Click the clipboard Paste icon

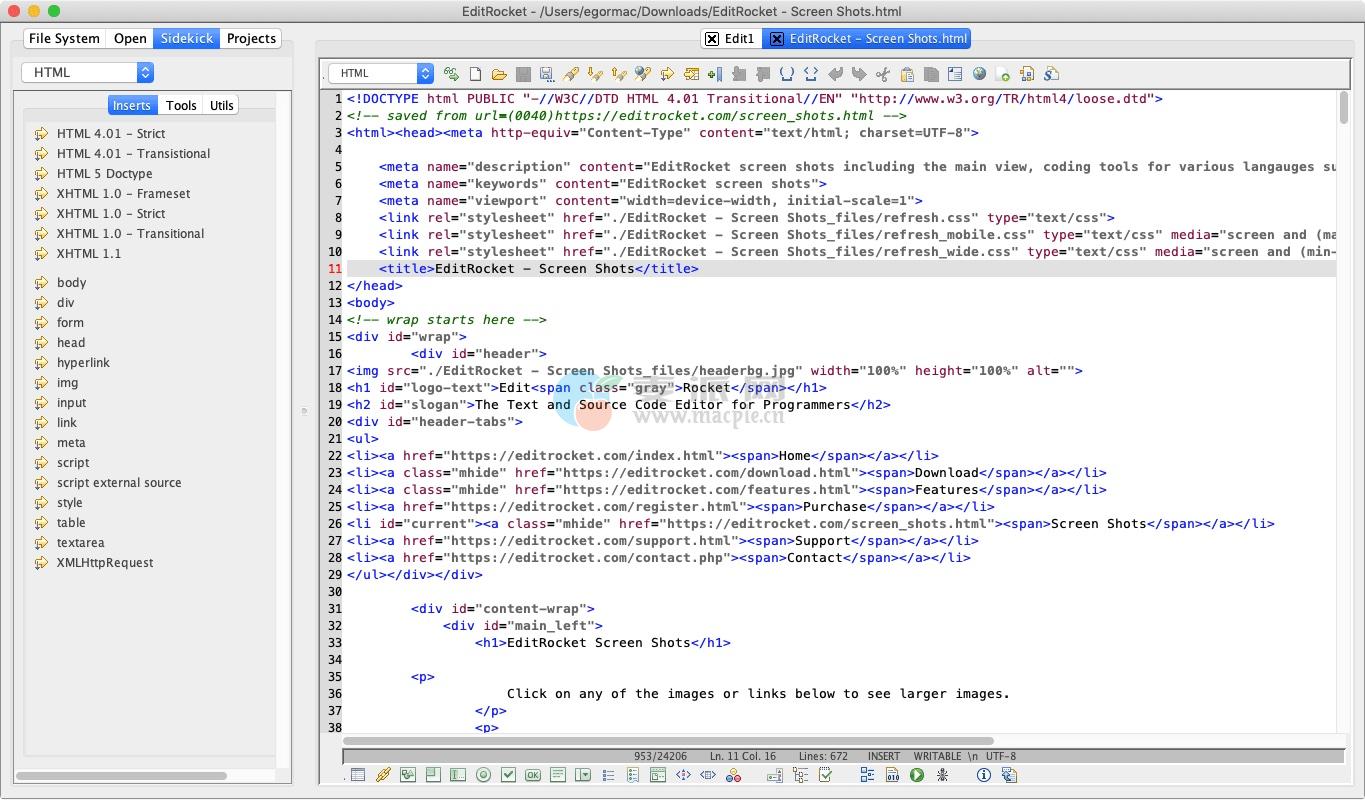coord(907,74)
